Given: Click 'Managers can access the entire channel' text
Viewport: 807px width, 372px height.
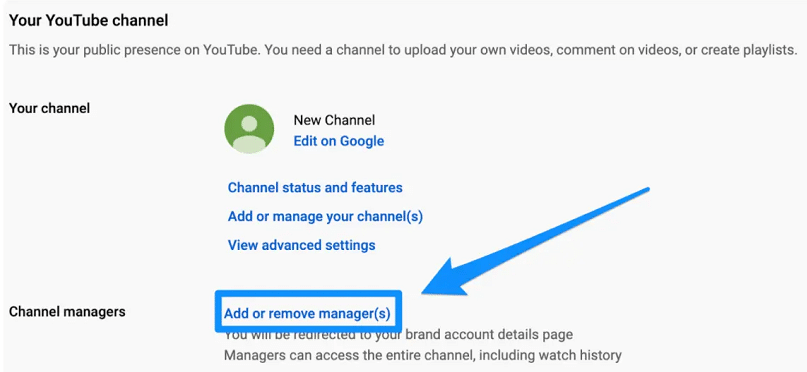Looking at the screenshot, I should [x=423, y=355].
